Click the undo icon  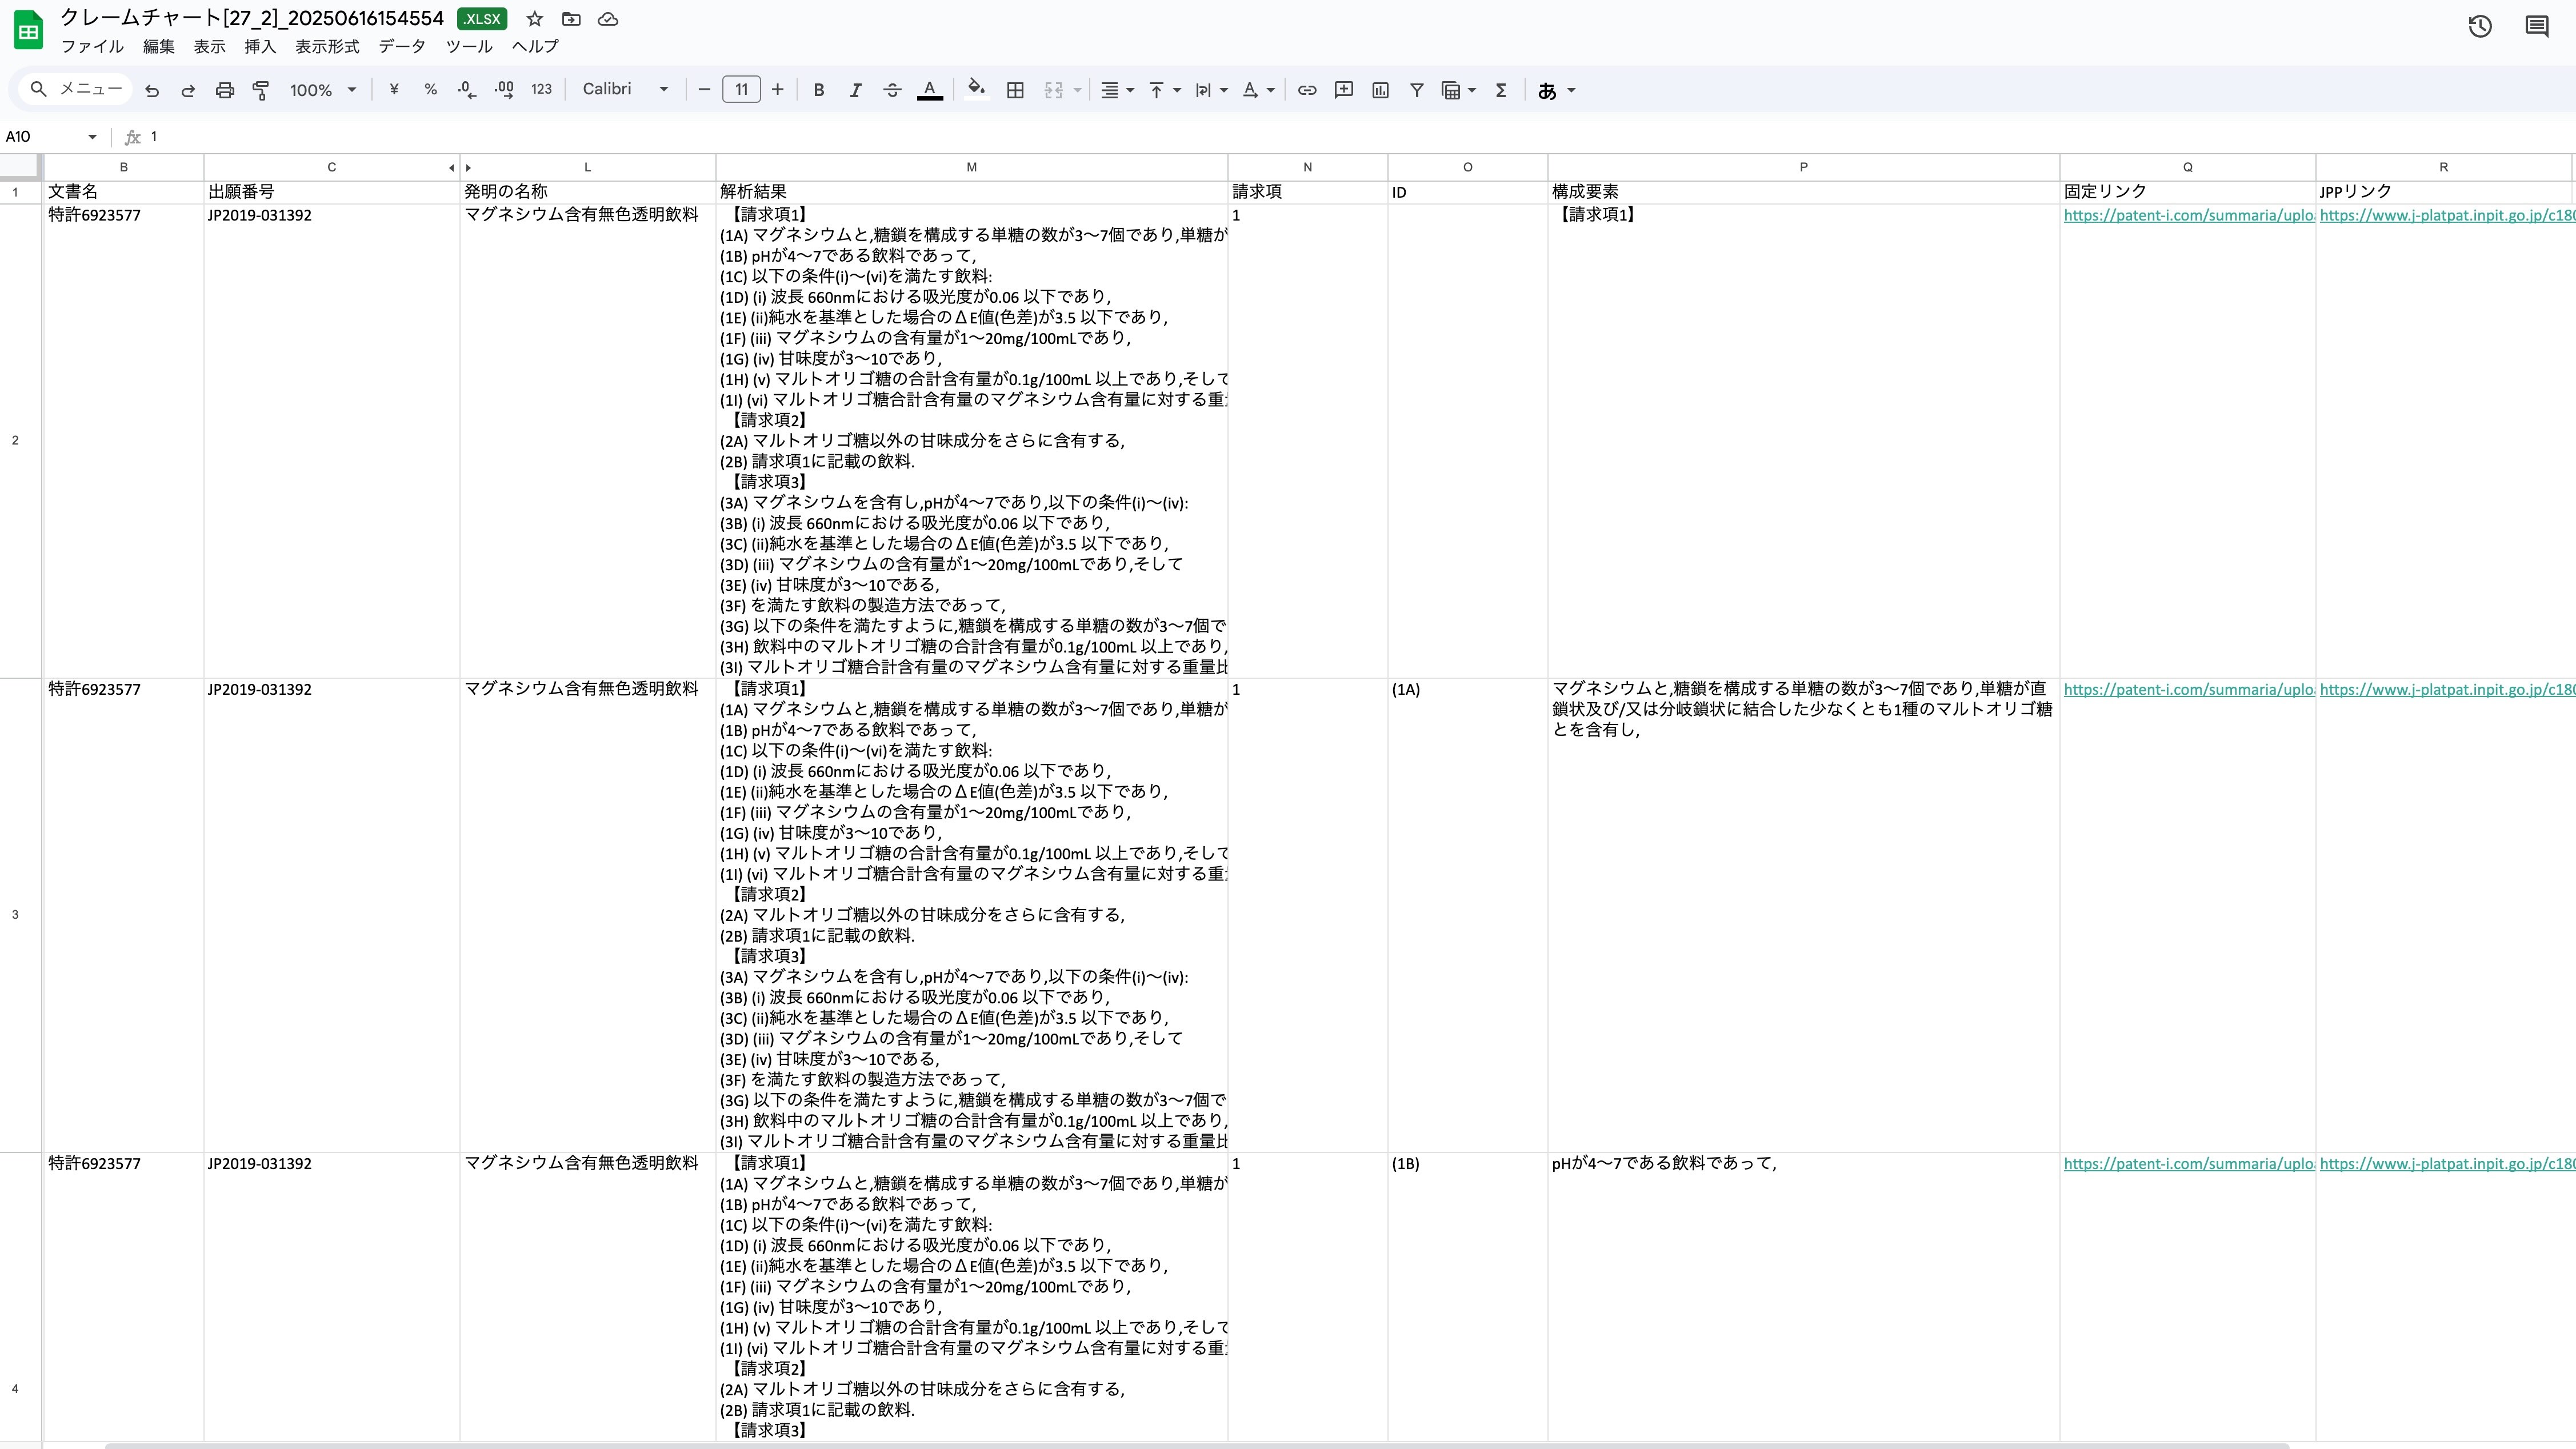152,90
